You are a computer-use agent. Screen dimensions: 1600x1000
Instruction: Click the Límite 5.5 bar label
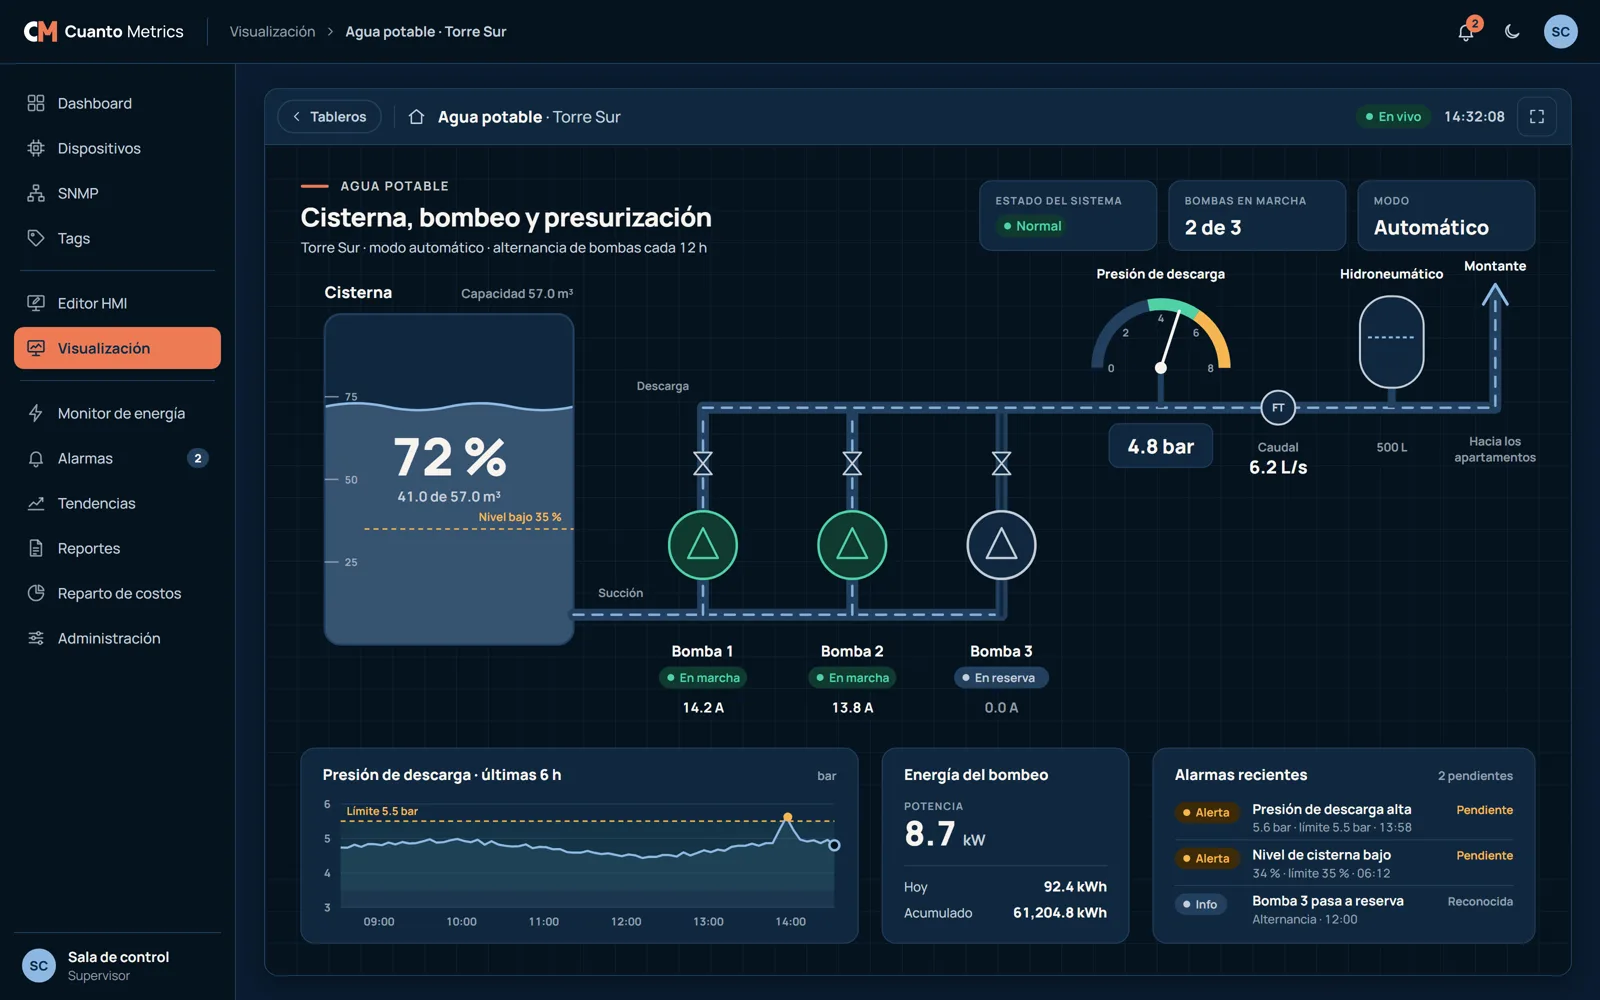pyautogui.click(x=382, y=811)
